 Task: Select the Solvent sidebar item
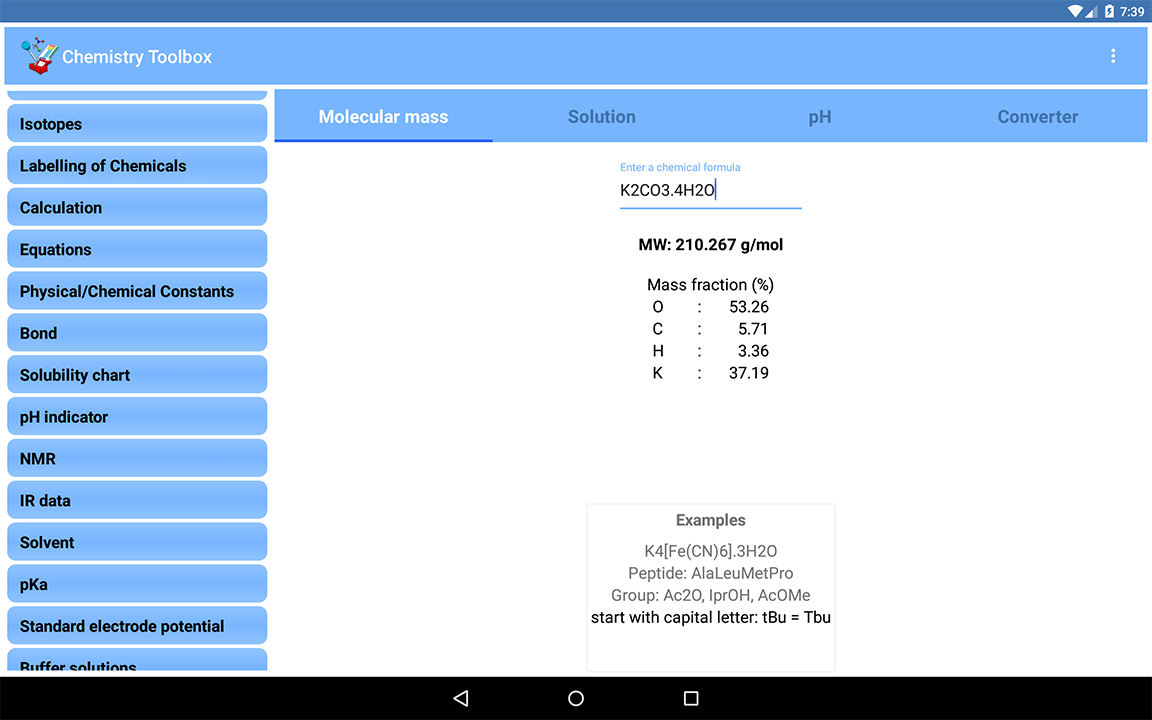point(137,542)
